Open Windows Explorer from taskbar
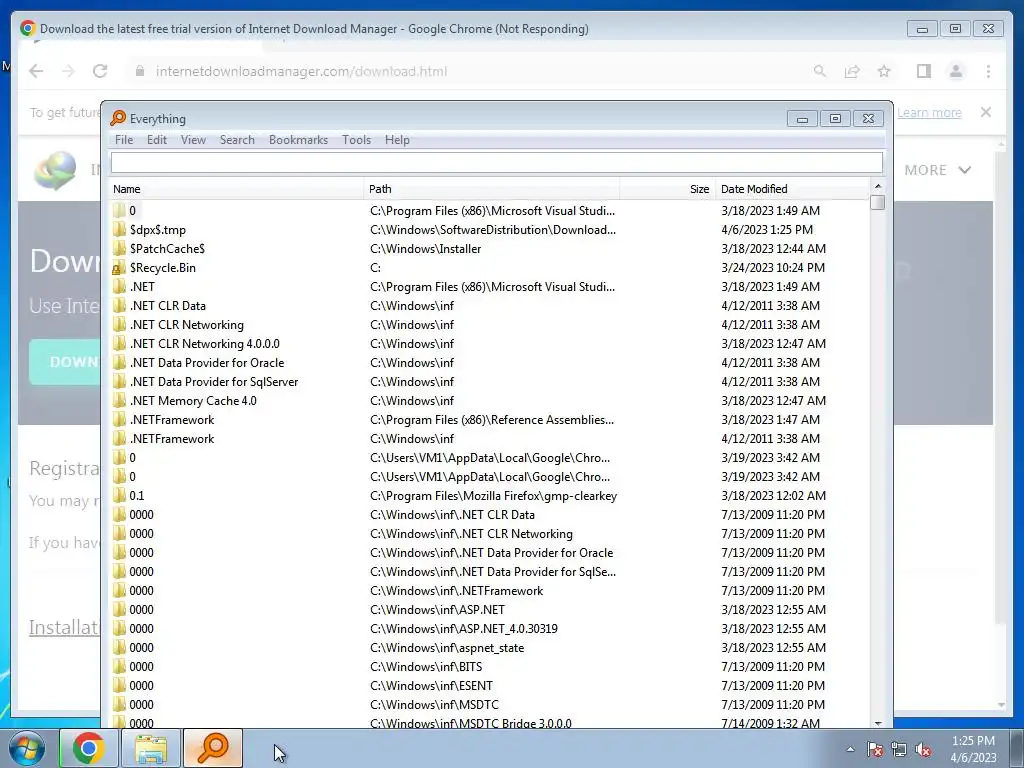This screenshot has width=1024, height=768. tap(150, 748)
